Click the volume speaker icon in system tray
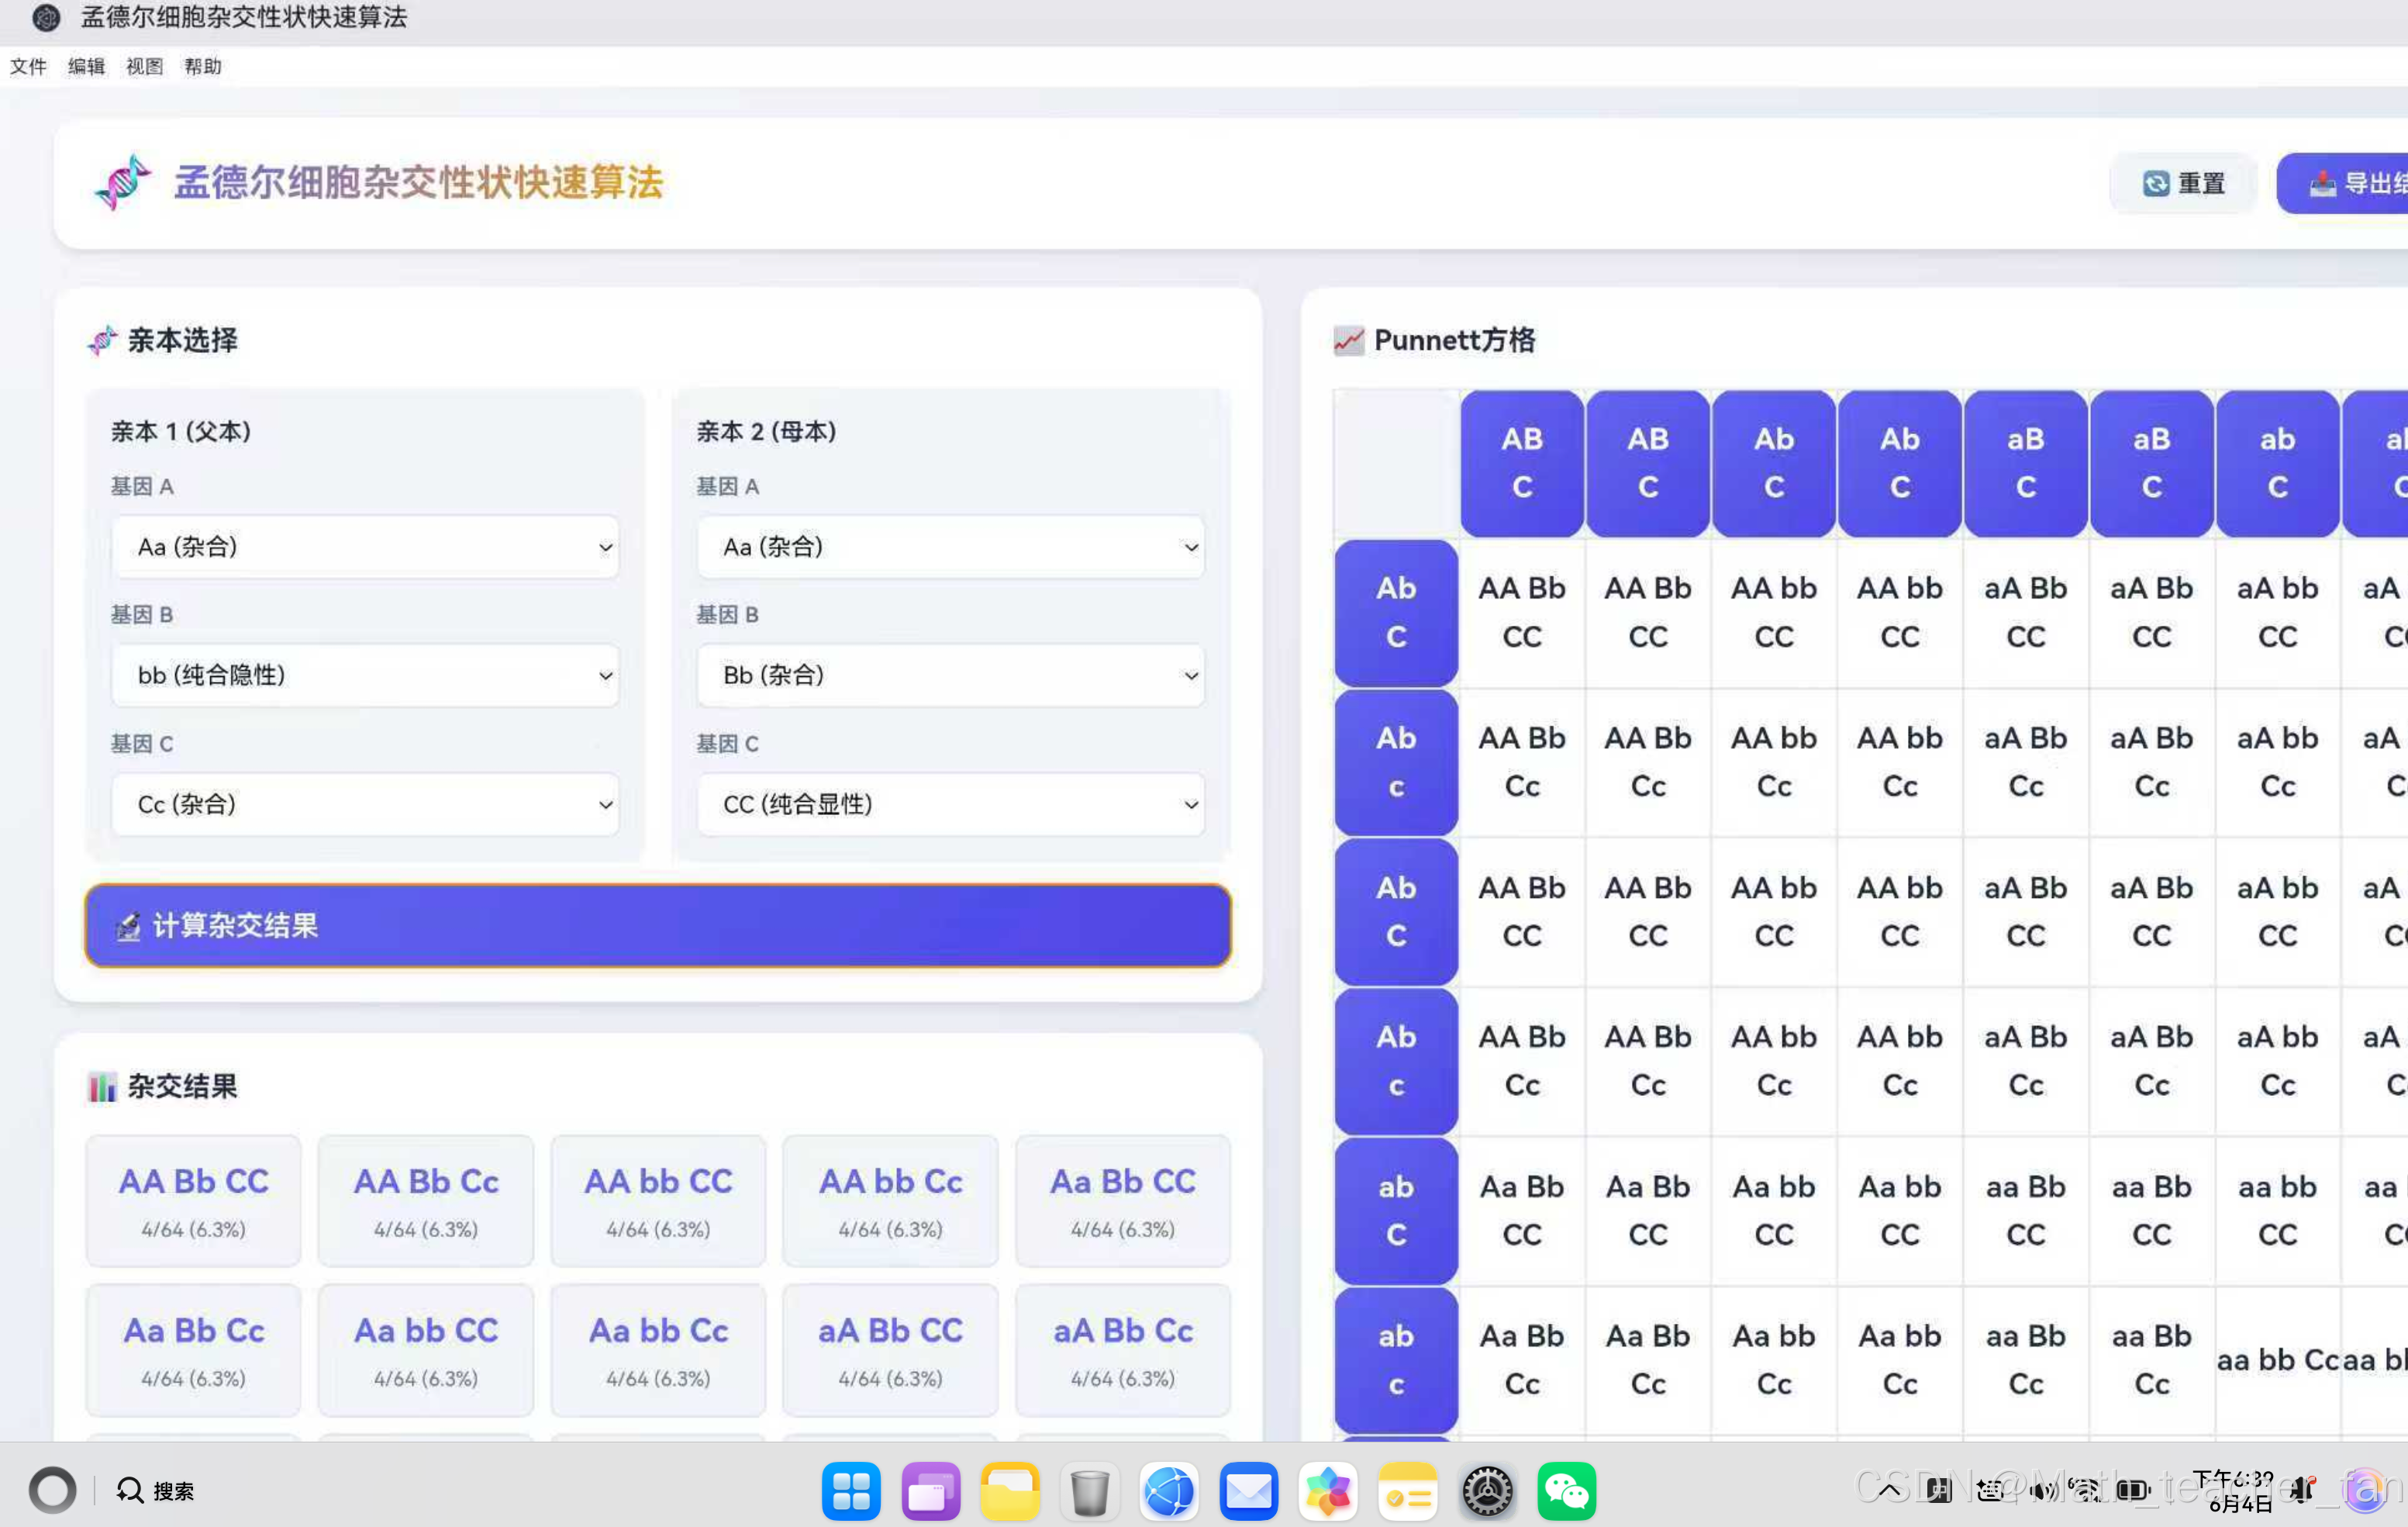This screenshot has height=1527, width=2408. (2044, 1491)
